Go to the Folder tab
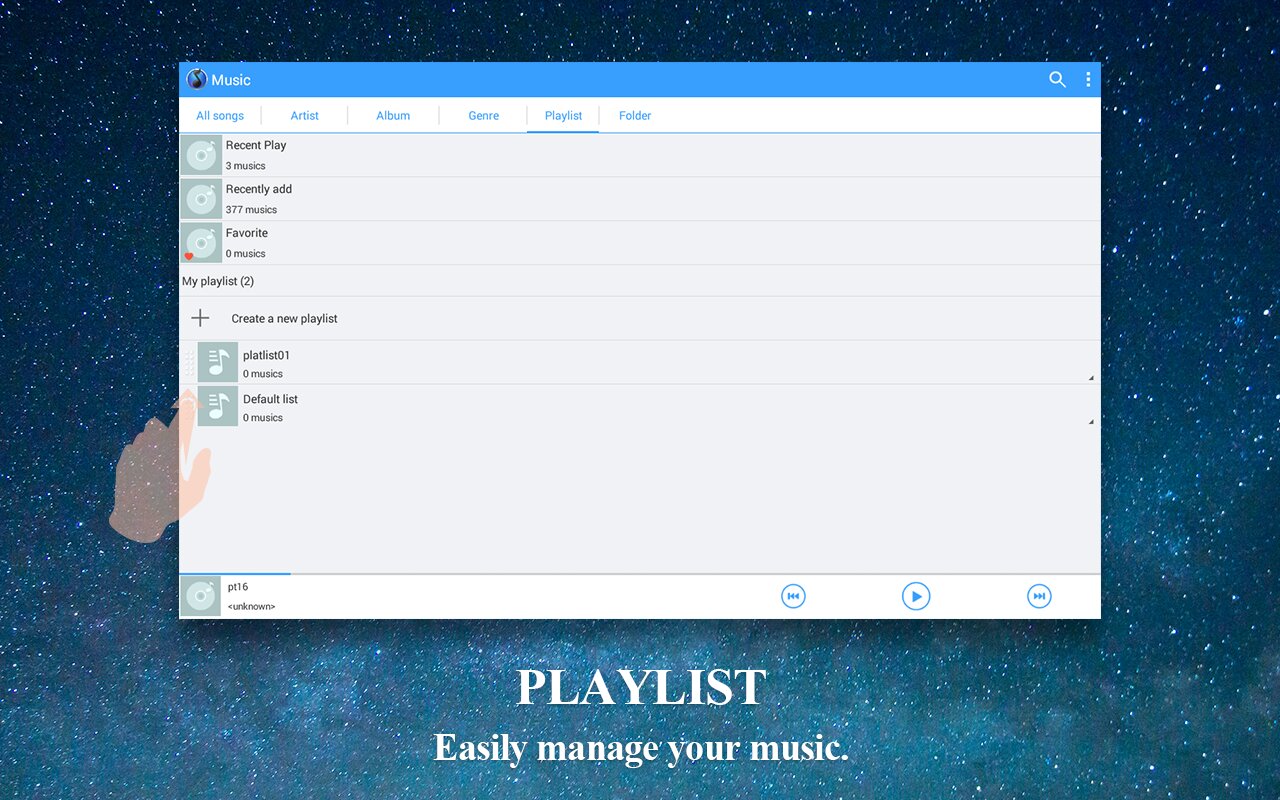 pos(634,116)
